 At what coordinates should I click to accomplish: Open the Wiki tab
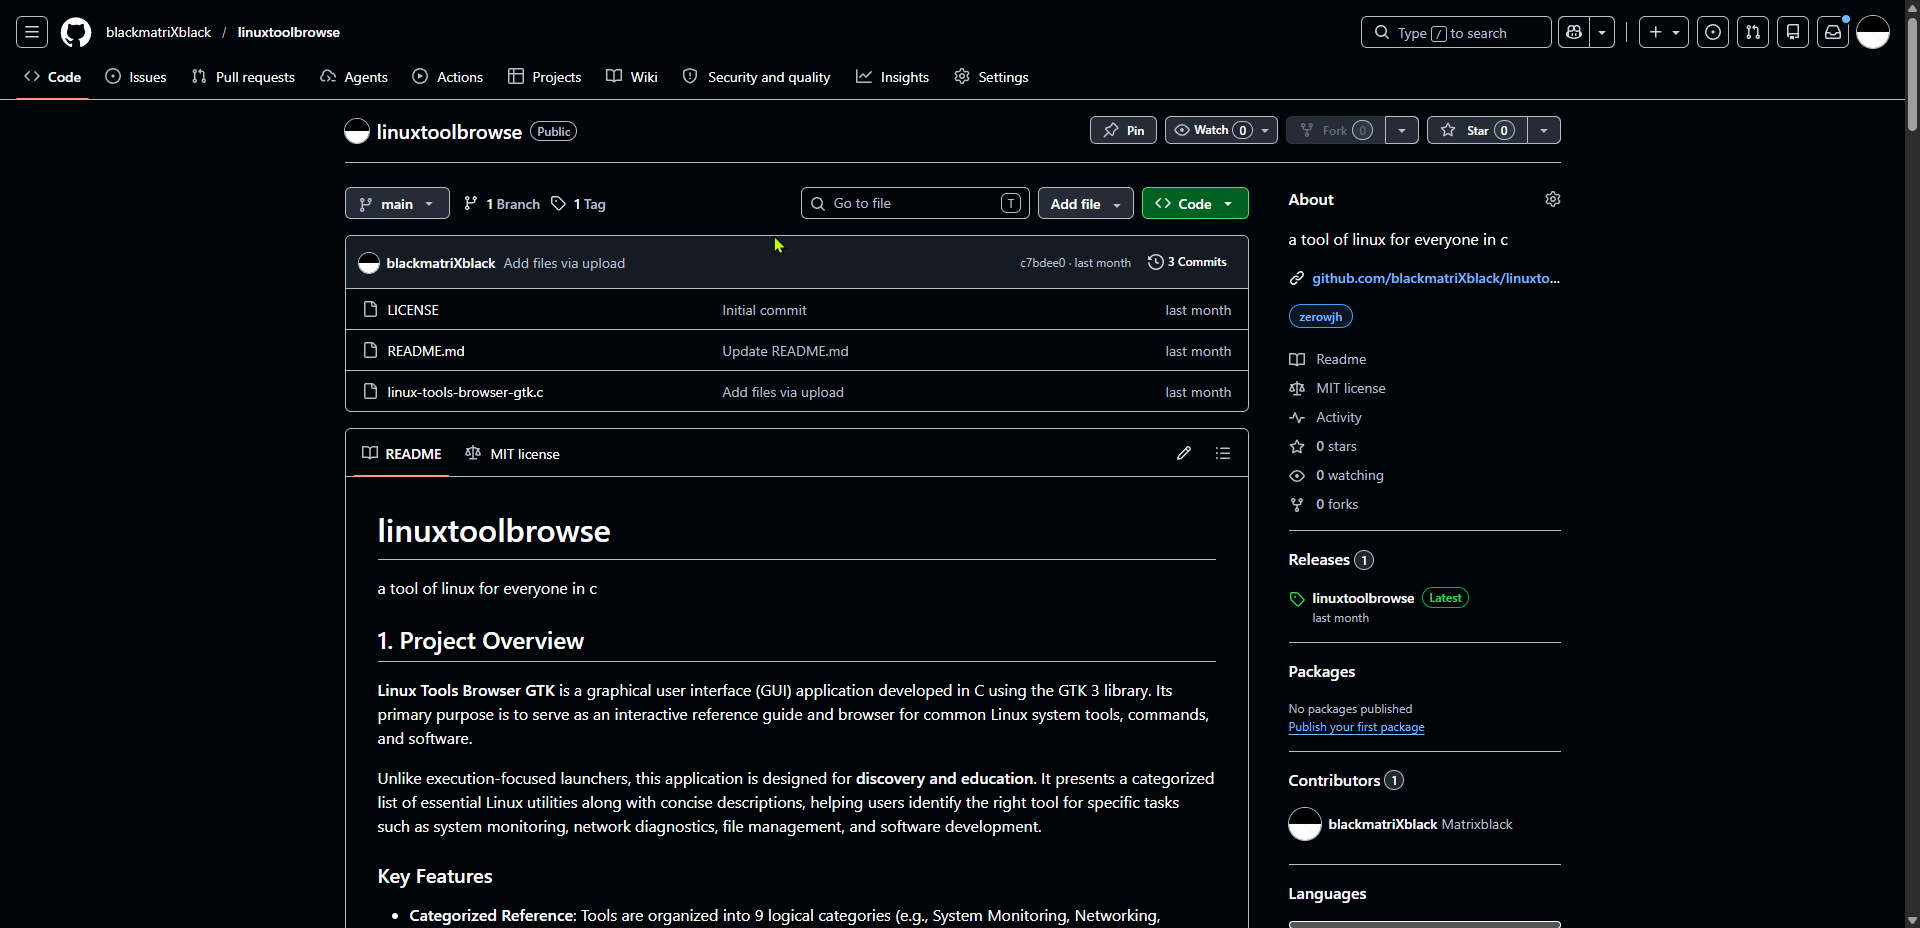[x=632, y=77]
